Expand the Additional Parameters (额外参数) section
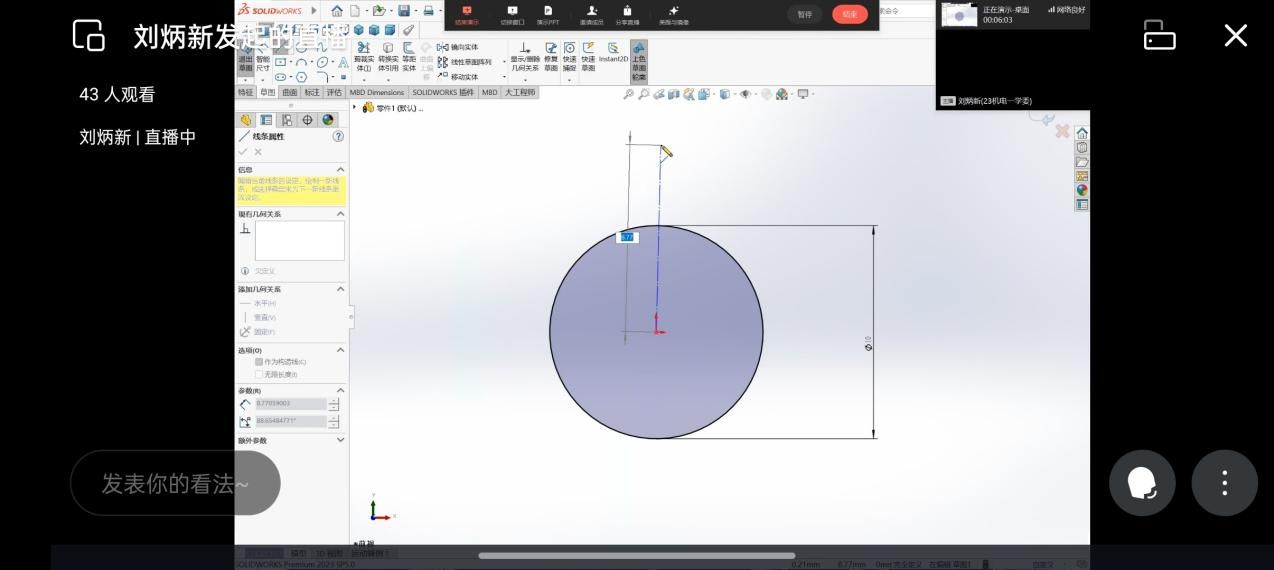1274x570 pixels. (x=340, y=440)
